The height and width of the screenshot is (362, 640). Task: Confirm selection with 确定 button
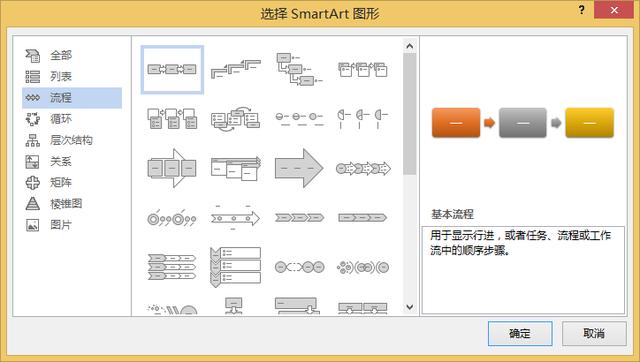(x=520, y=333)
